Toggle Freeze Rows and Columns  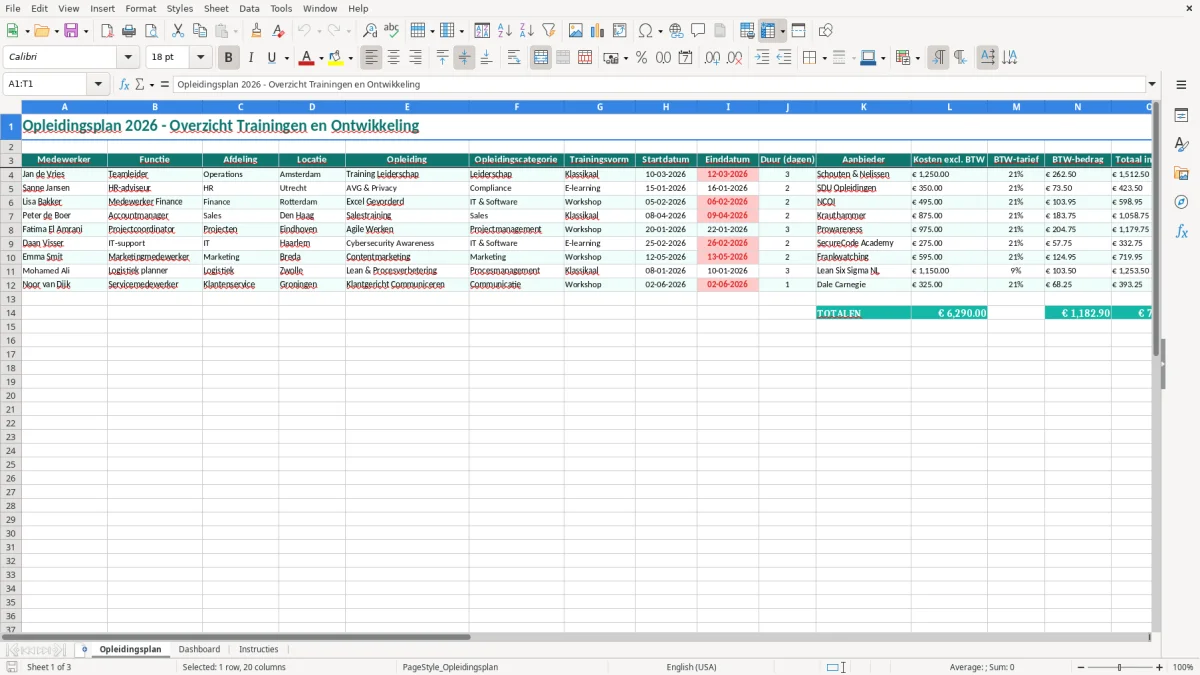click(768, 31)
